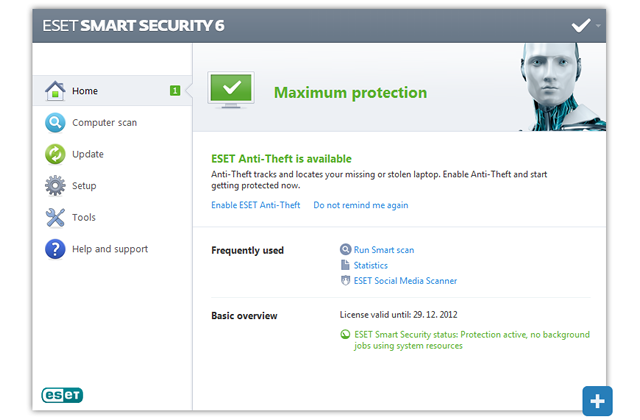Viewport: 640px width, 420px height.
Task: Click the Setup gear icon
Action: coord(55,186)
